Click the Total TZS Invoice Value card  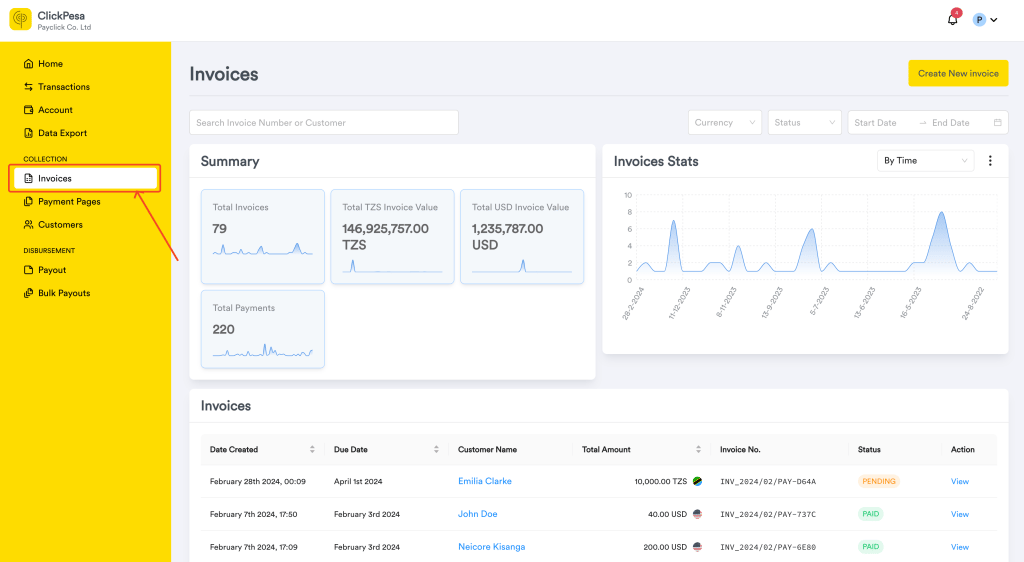392,236
